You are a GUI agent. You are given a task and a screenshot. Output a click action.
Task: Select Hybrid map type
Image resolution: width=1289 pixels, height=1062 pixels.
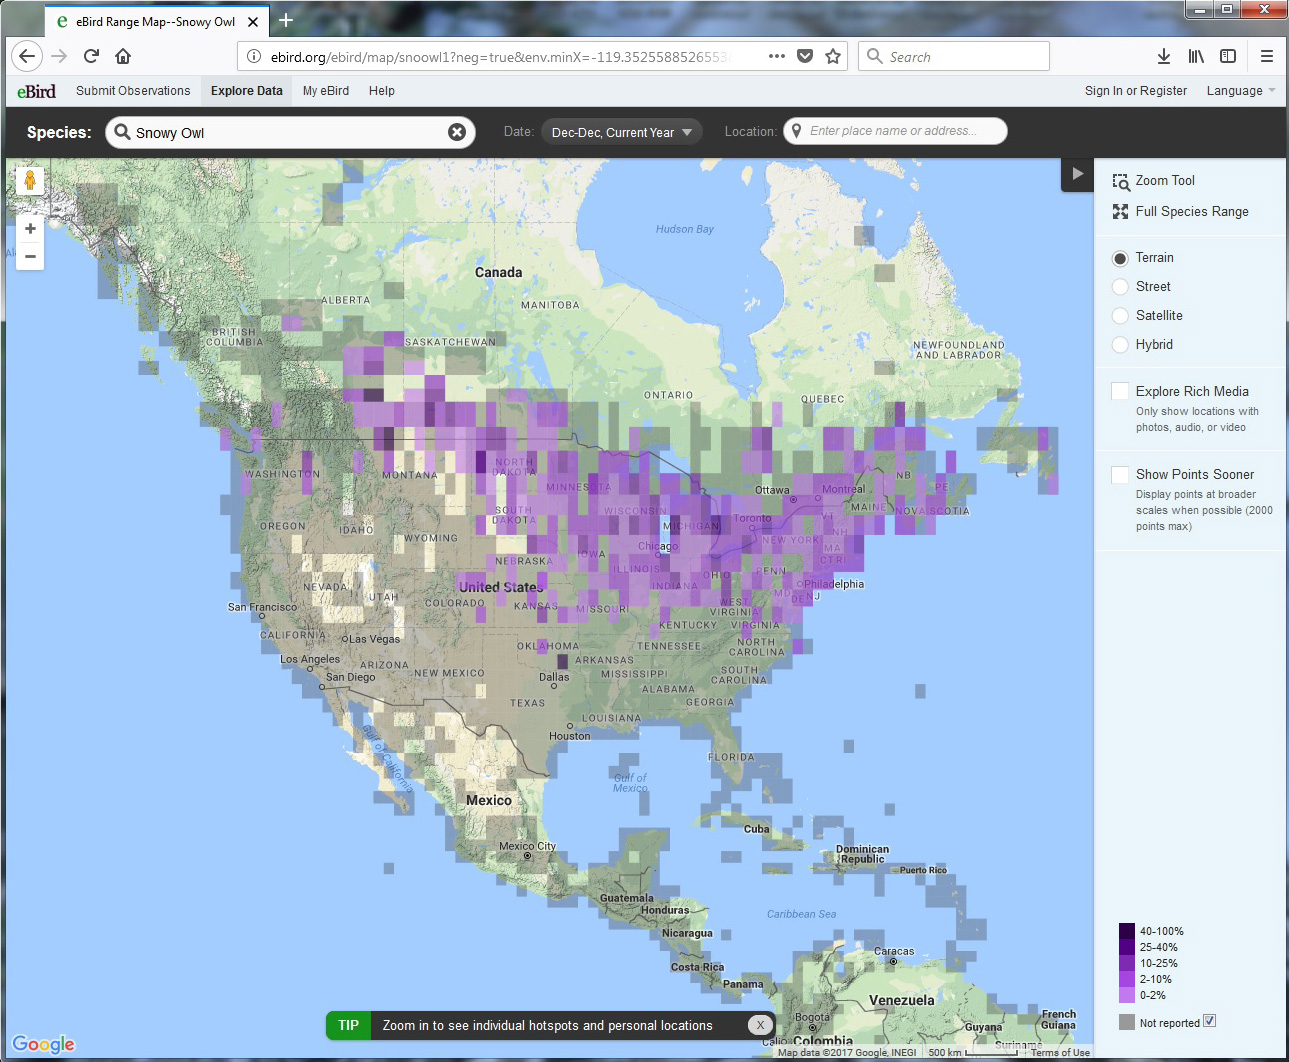click(x=1120, y=345)
